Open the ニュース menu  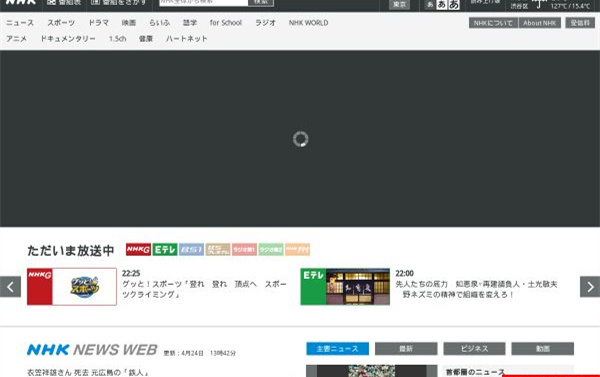point(20,23)
